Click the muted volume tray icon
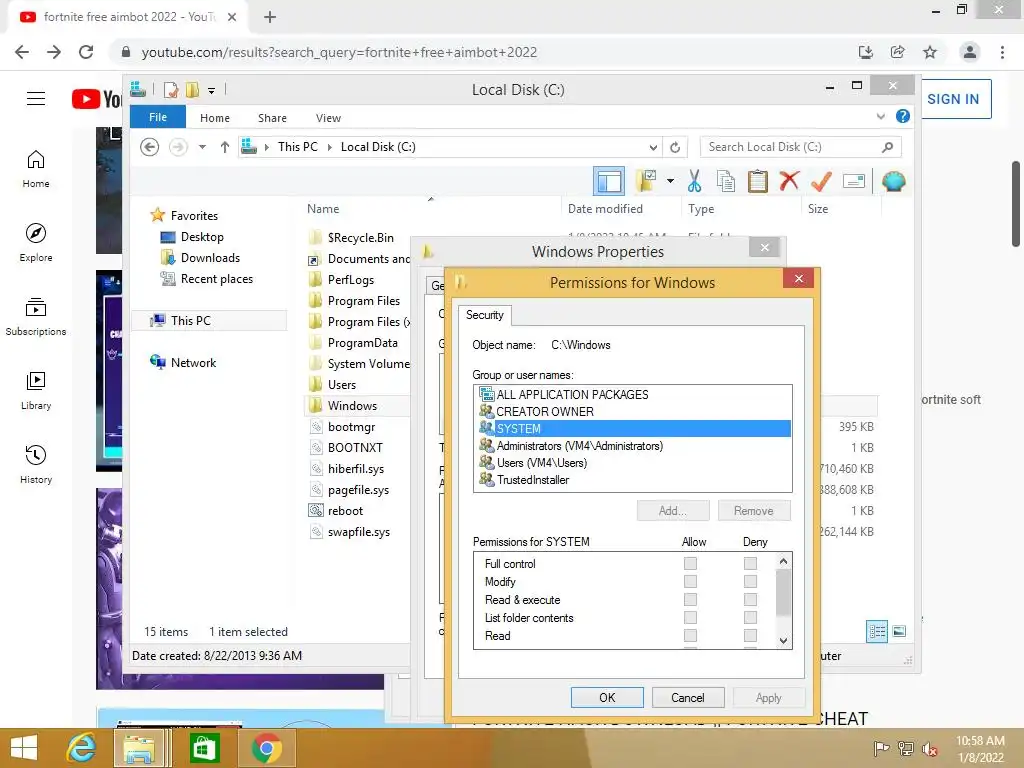 pos(929,749)
